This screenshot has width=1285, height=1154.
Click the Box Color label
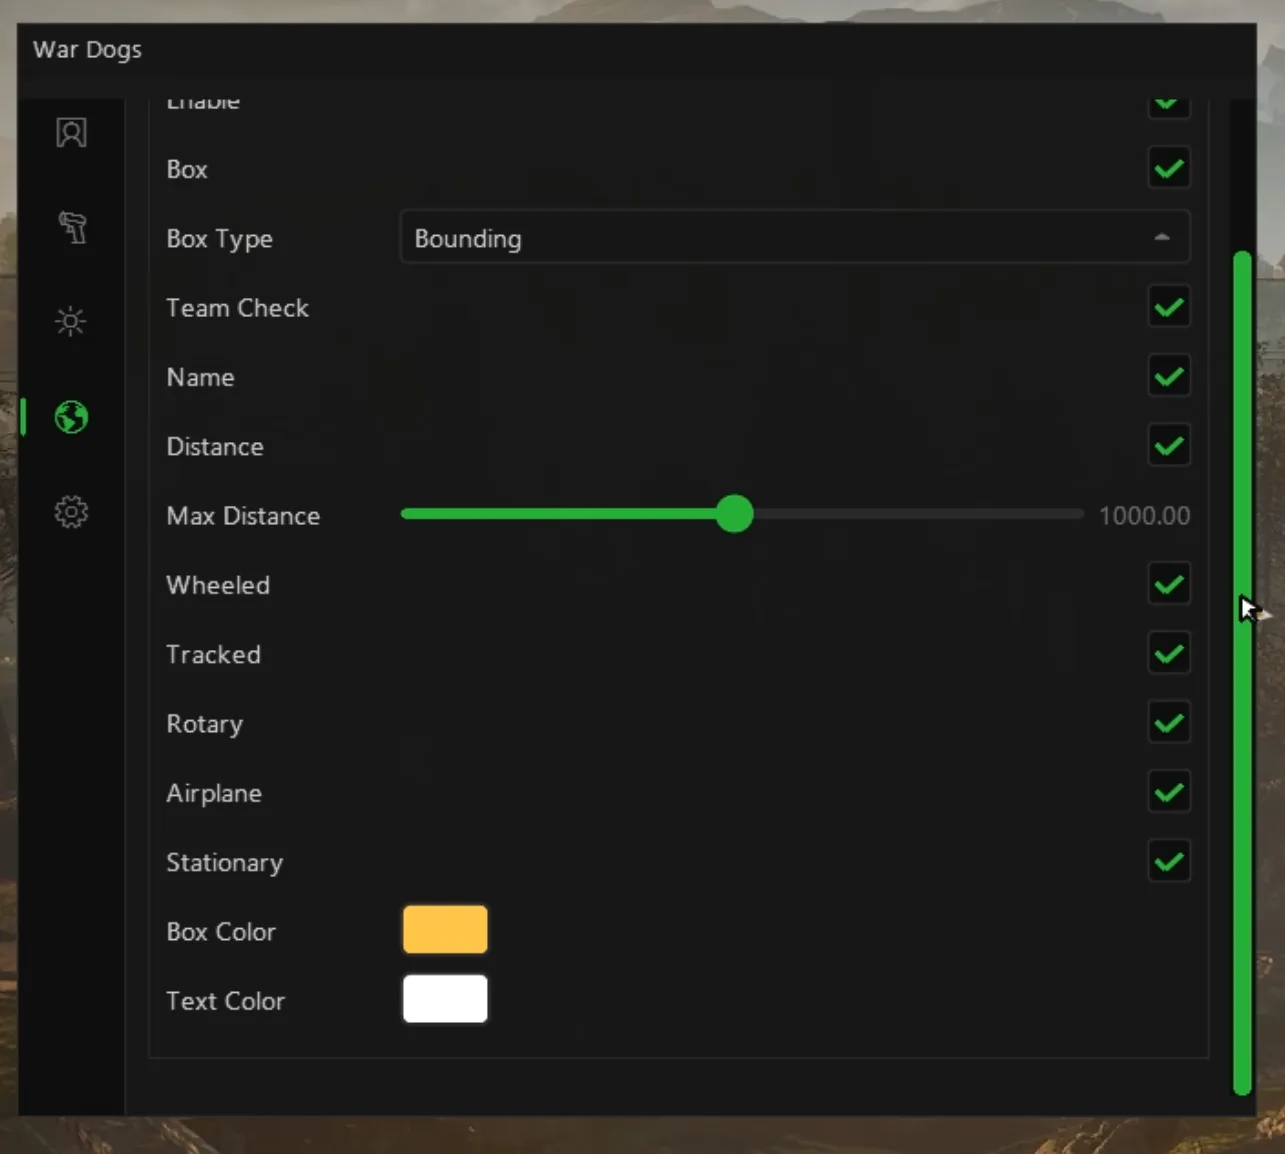coord(220,932)
